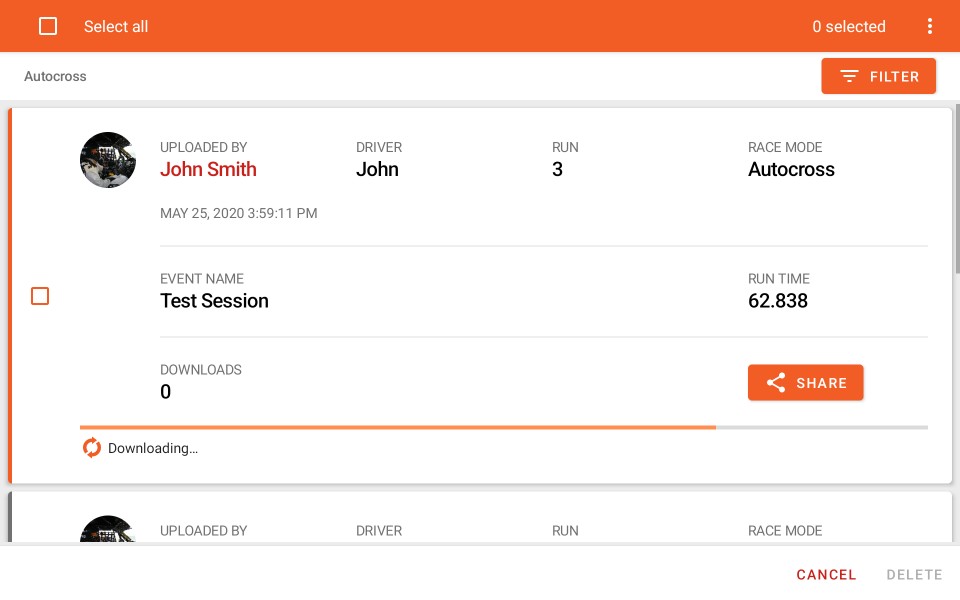Click the MAY 25, 2020 3:59:11 PM timestamp

pyautogui.click(x=239, y=213)
